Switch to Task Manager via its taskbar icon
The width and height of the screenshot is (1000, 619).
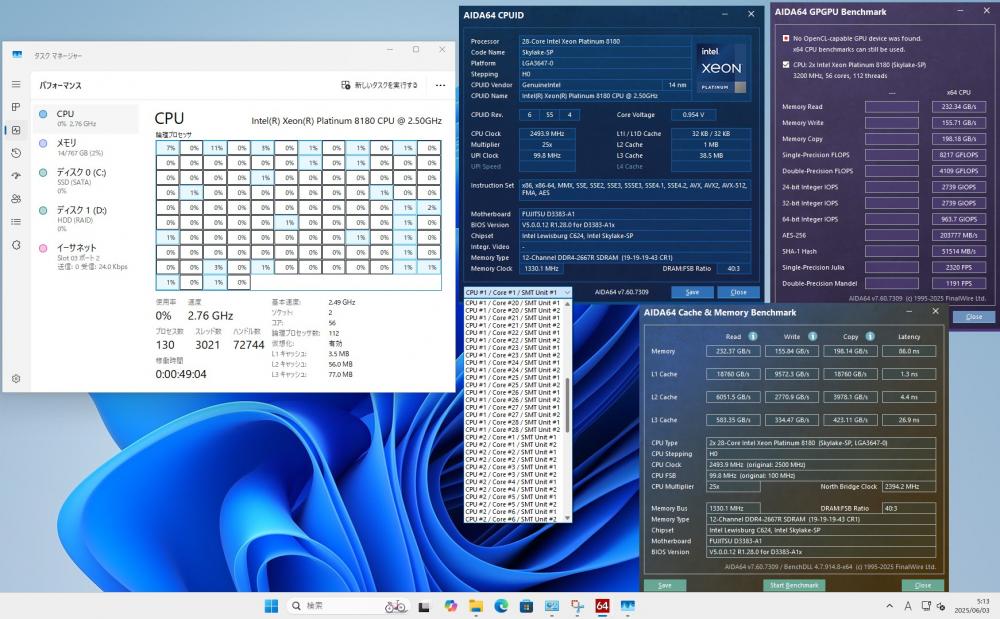[628, 606]
